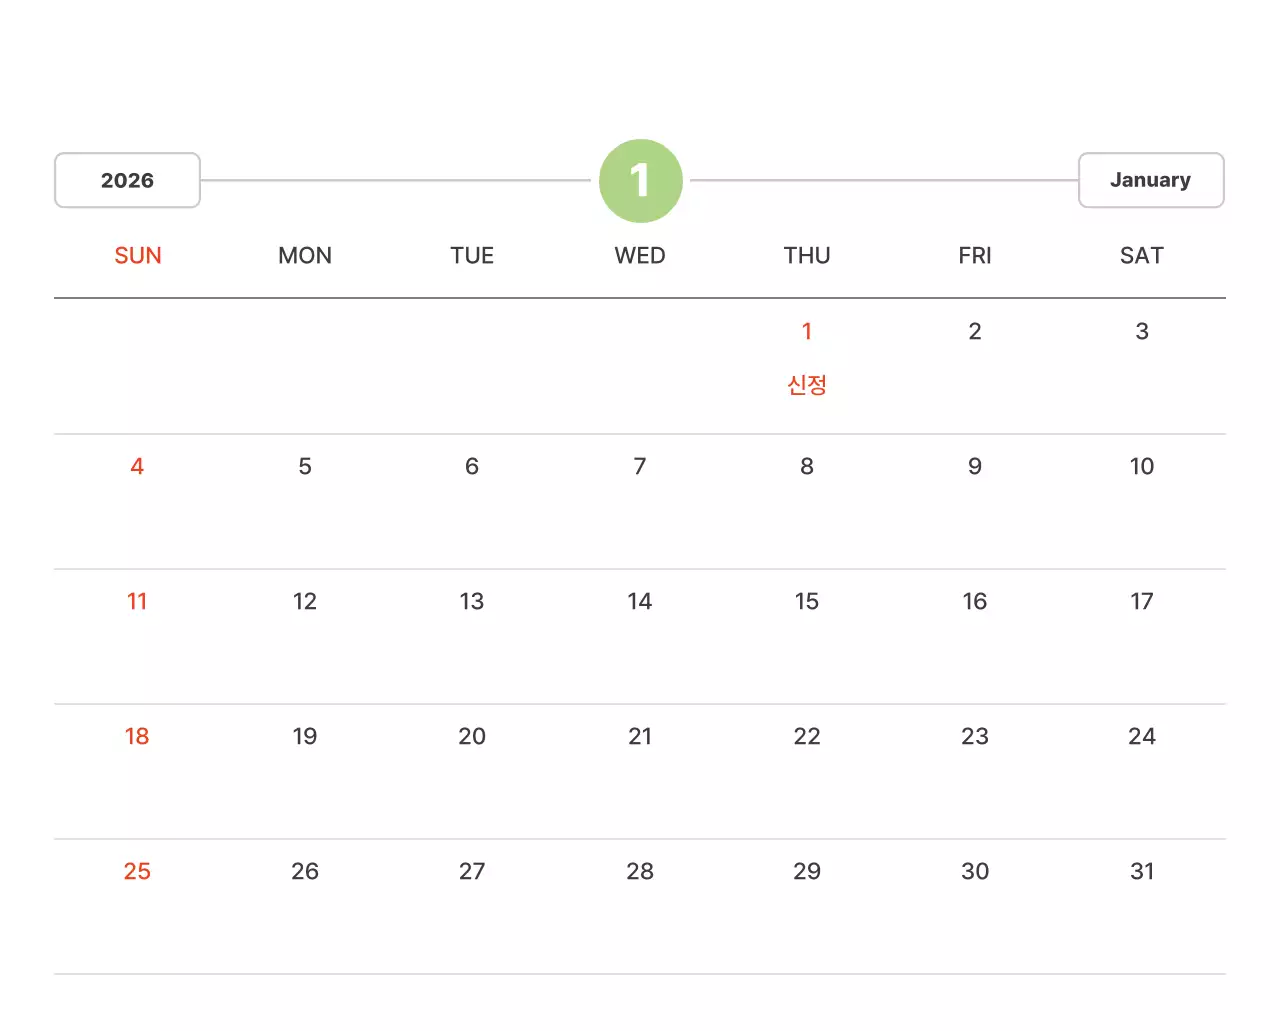Select January 1 holiday date
This screenshot has height=1031, width=1280.
(807, 332)
